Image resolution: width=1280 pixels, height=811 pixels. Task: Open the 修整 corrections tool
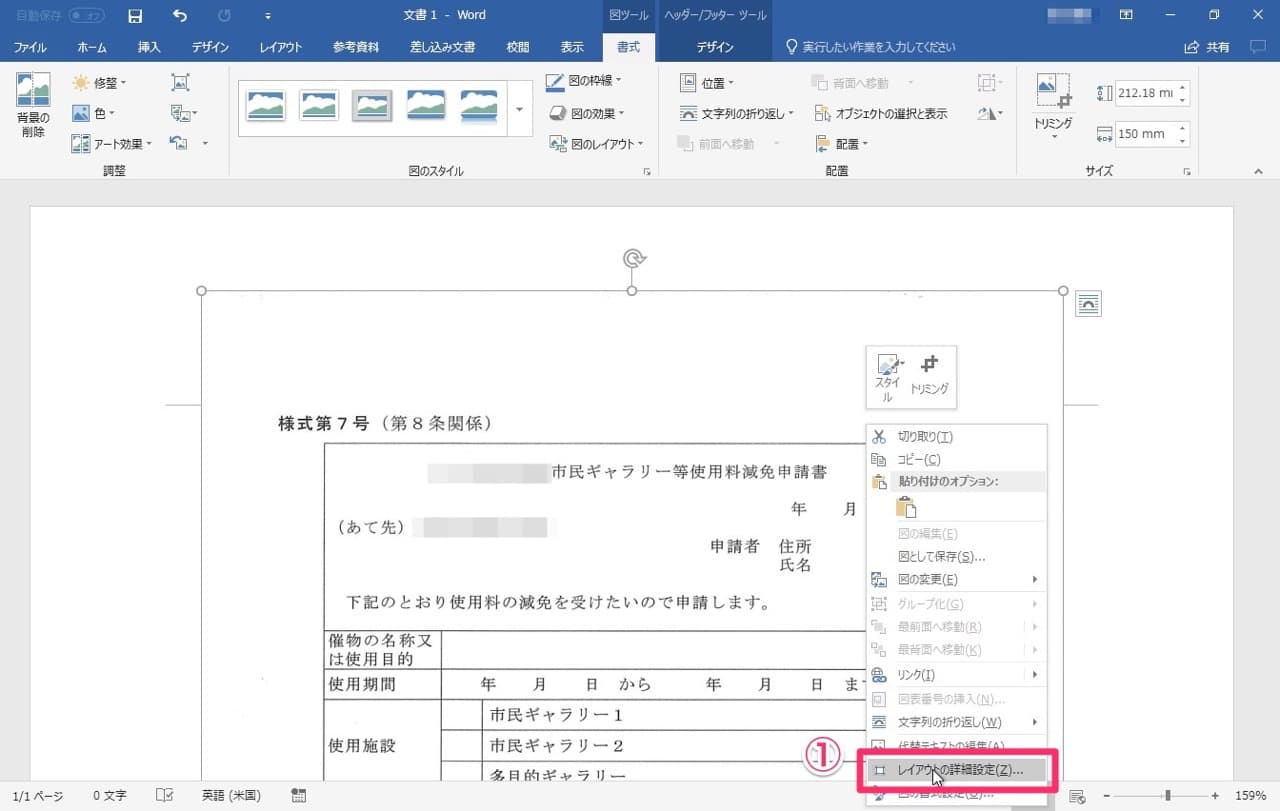[99, 83]
